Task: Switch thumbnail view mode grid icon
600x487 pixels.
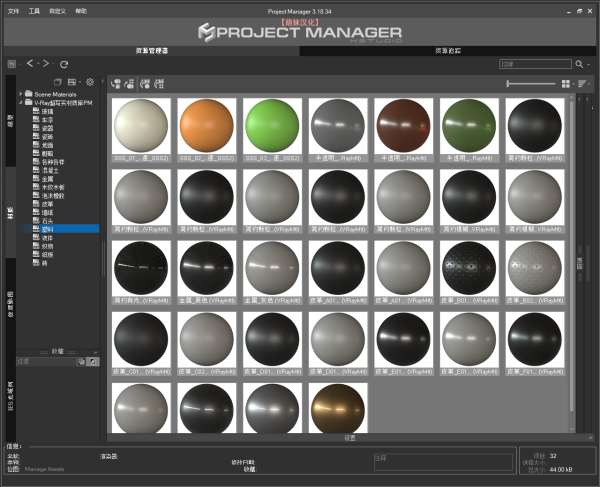Action: (x=565, y=84)
